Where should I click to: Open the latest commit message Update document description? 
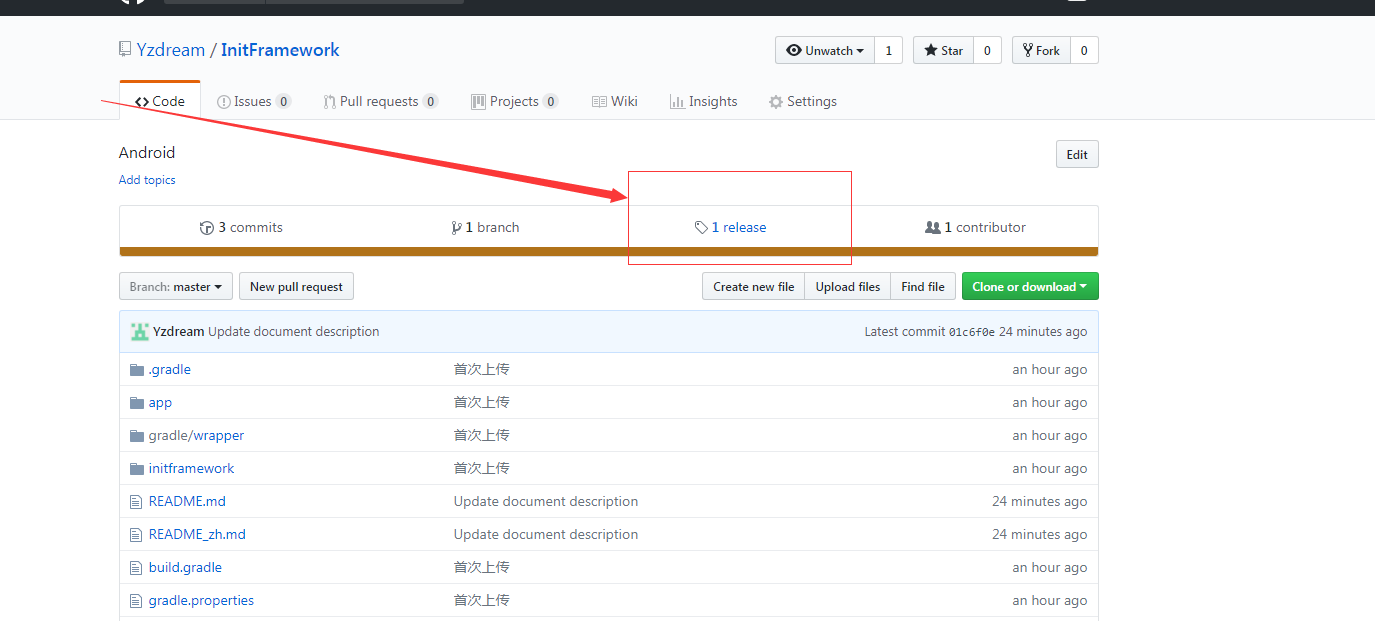[294, 332]
